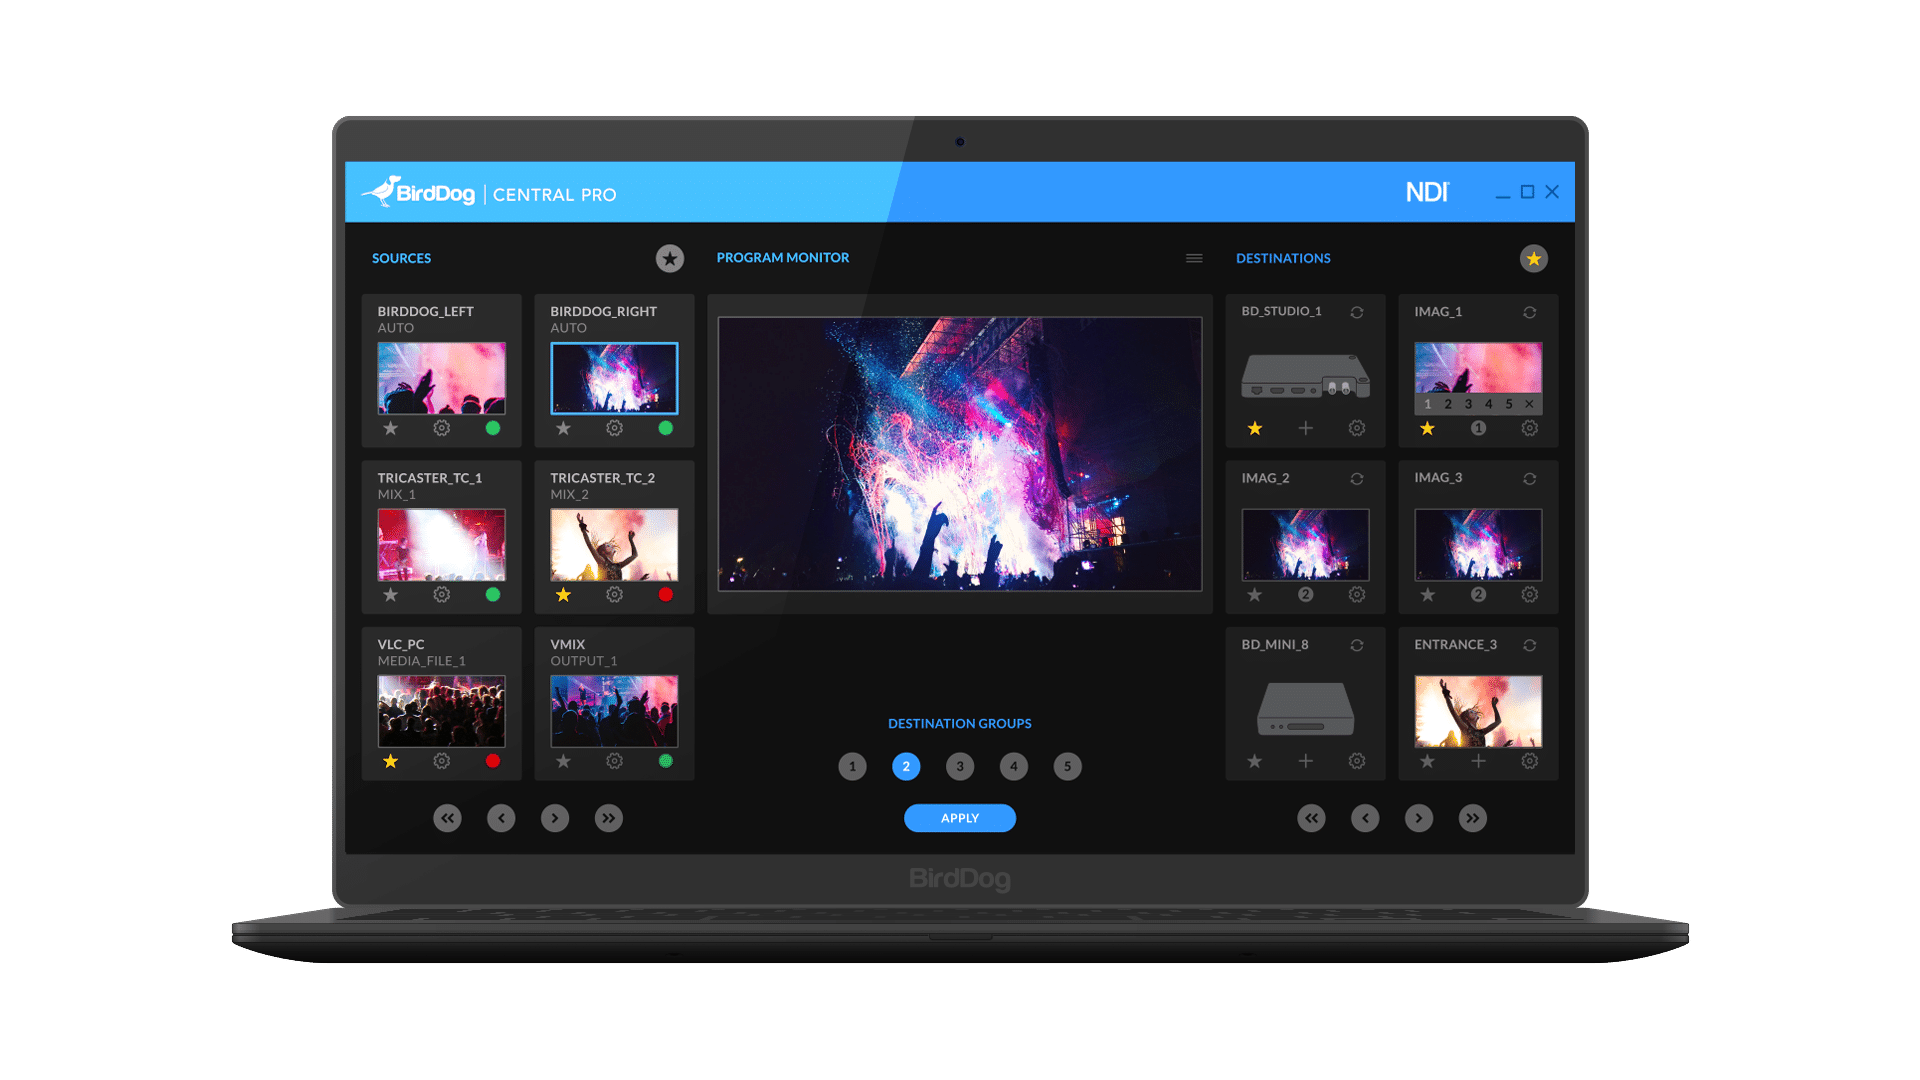Select destination group 1
The height and width of the screenshot is (1080, 1920).
click(852, 767)
